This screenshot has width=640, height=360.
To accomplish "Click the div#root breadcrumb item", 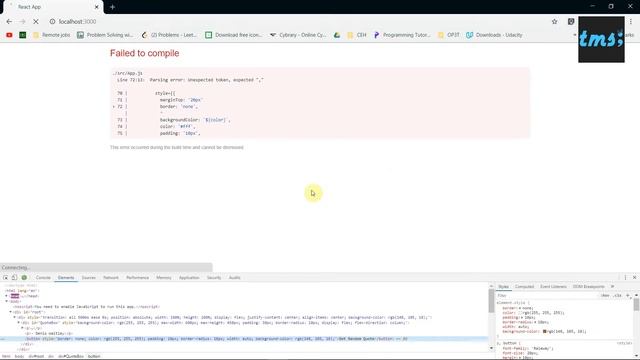I will tap(36, 356).
